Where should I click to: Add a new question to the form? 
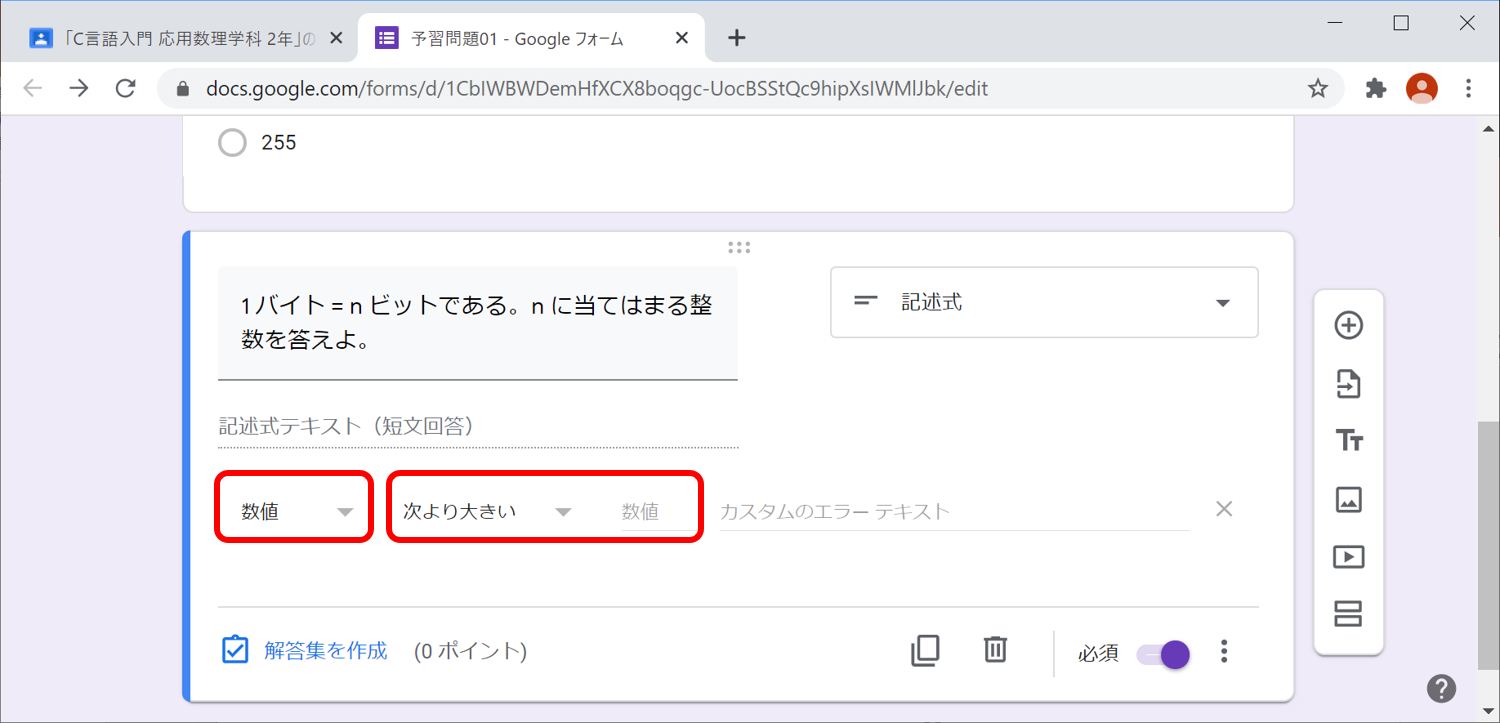click(x=1349, y=326)
